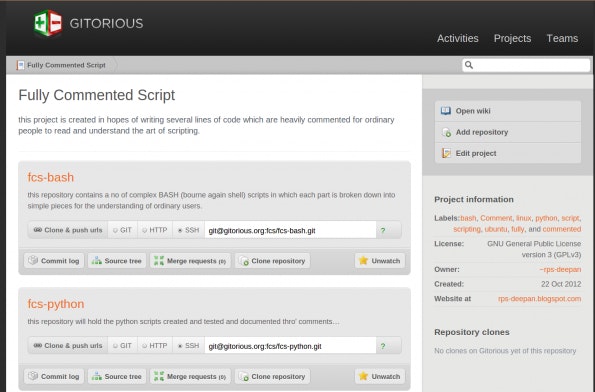Open the linux label link

point(524,218)
